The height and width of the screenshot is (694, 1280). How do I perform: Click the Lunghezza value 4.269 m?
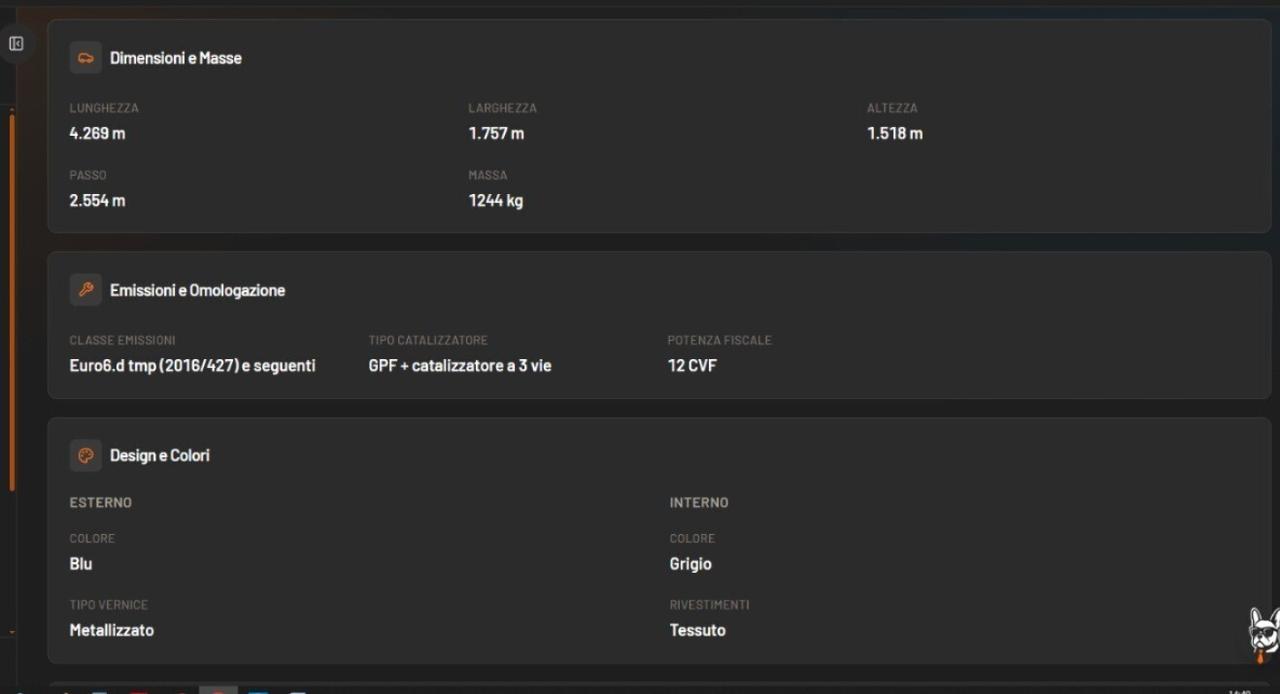pyautogui.click(x=97, y=133)
